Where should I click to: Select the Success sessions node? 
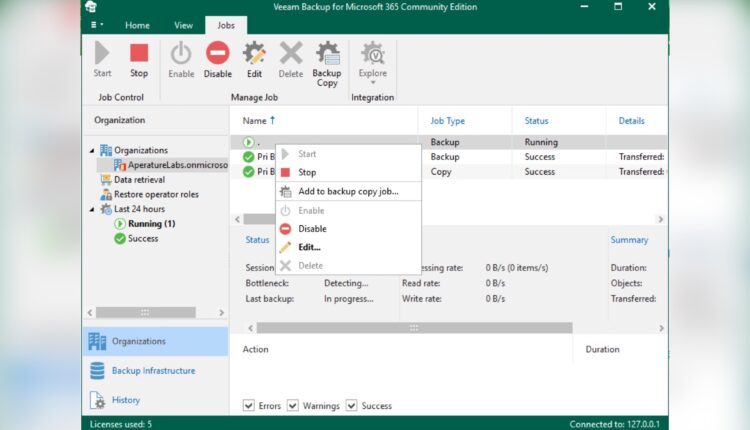click(136, 238)
